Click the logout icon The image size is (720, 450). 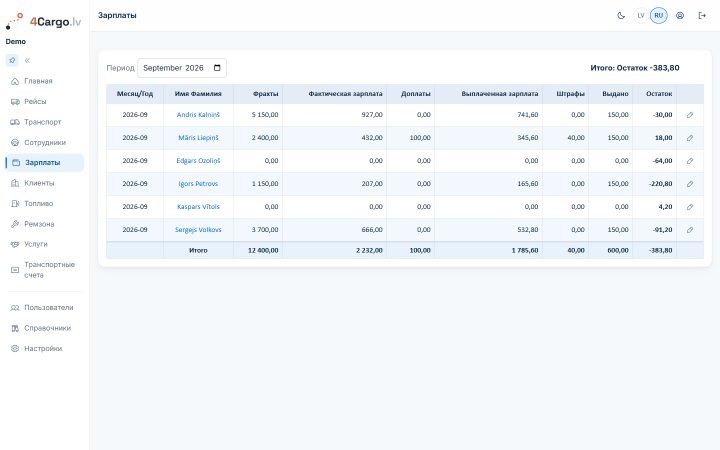pos(702,16)
